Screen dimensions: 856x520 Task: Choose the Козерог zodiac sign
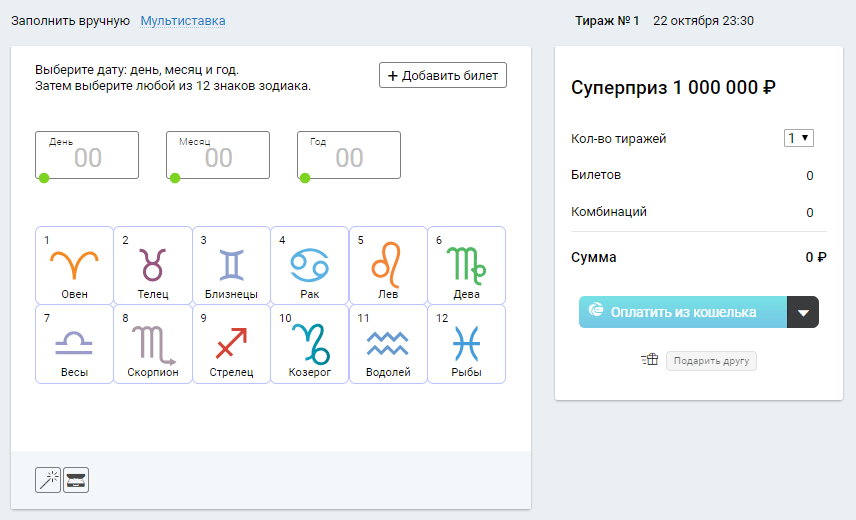point(310,344)
